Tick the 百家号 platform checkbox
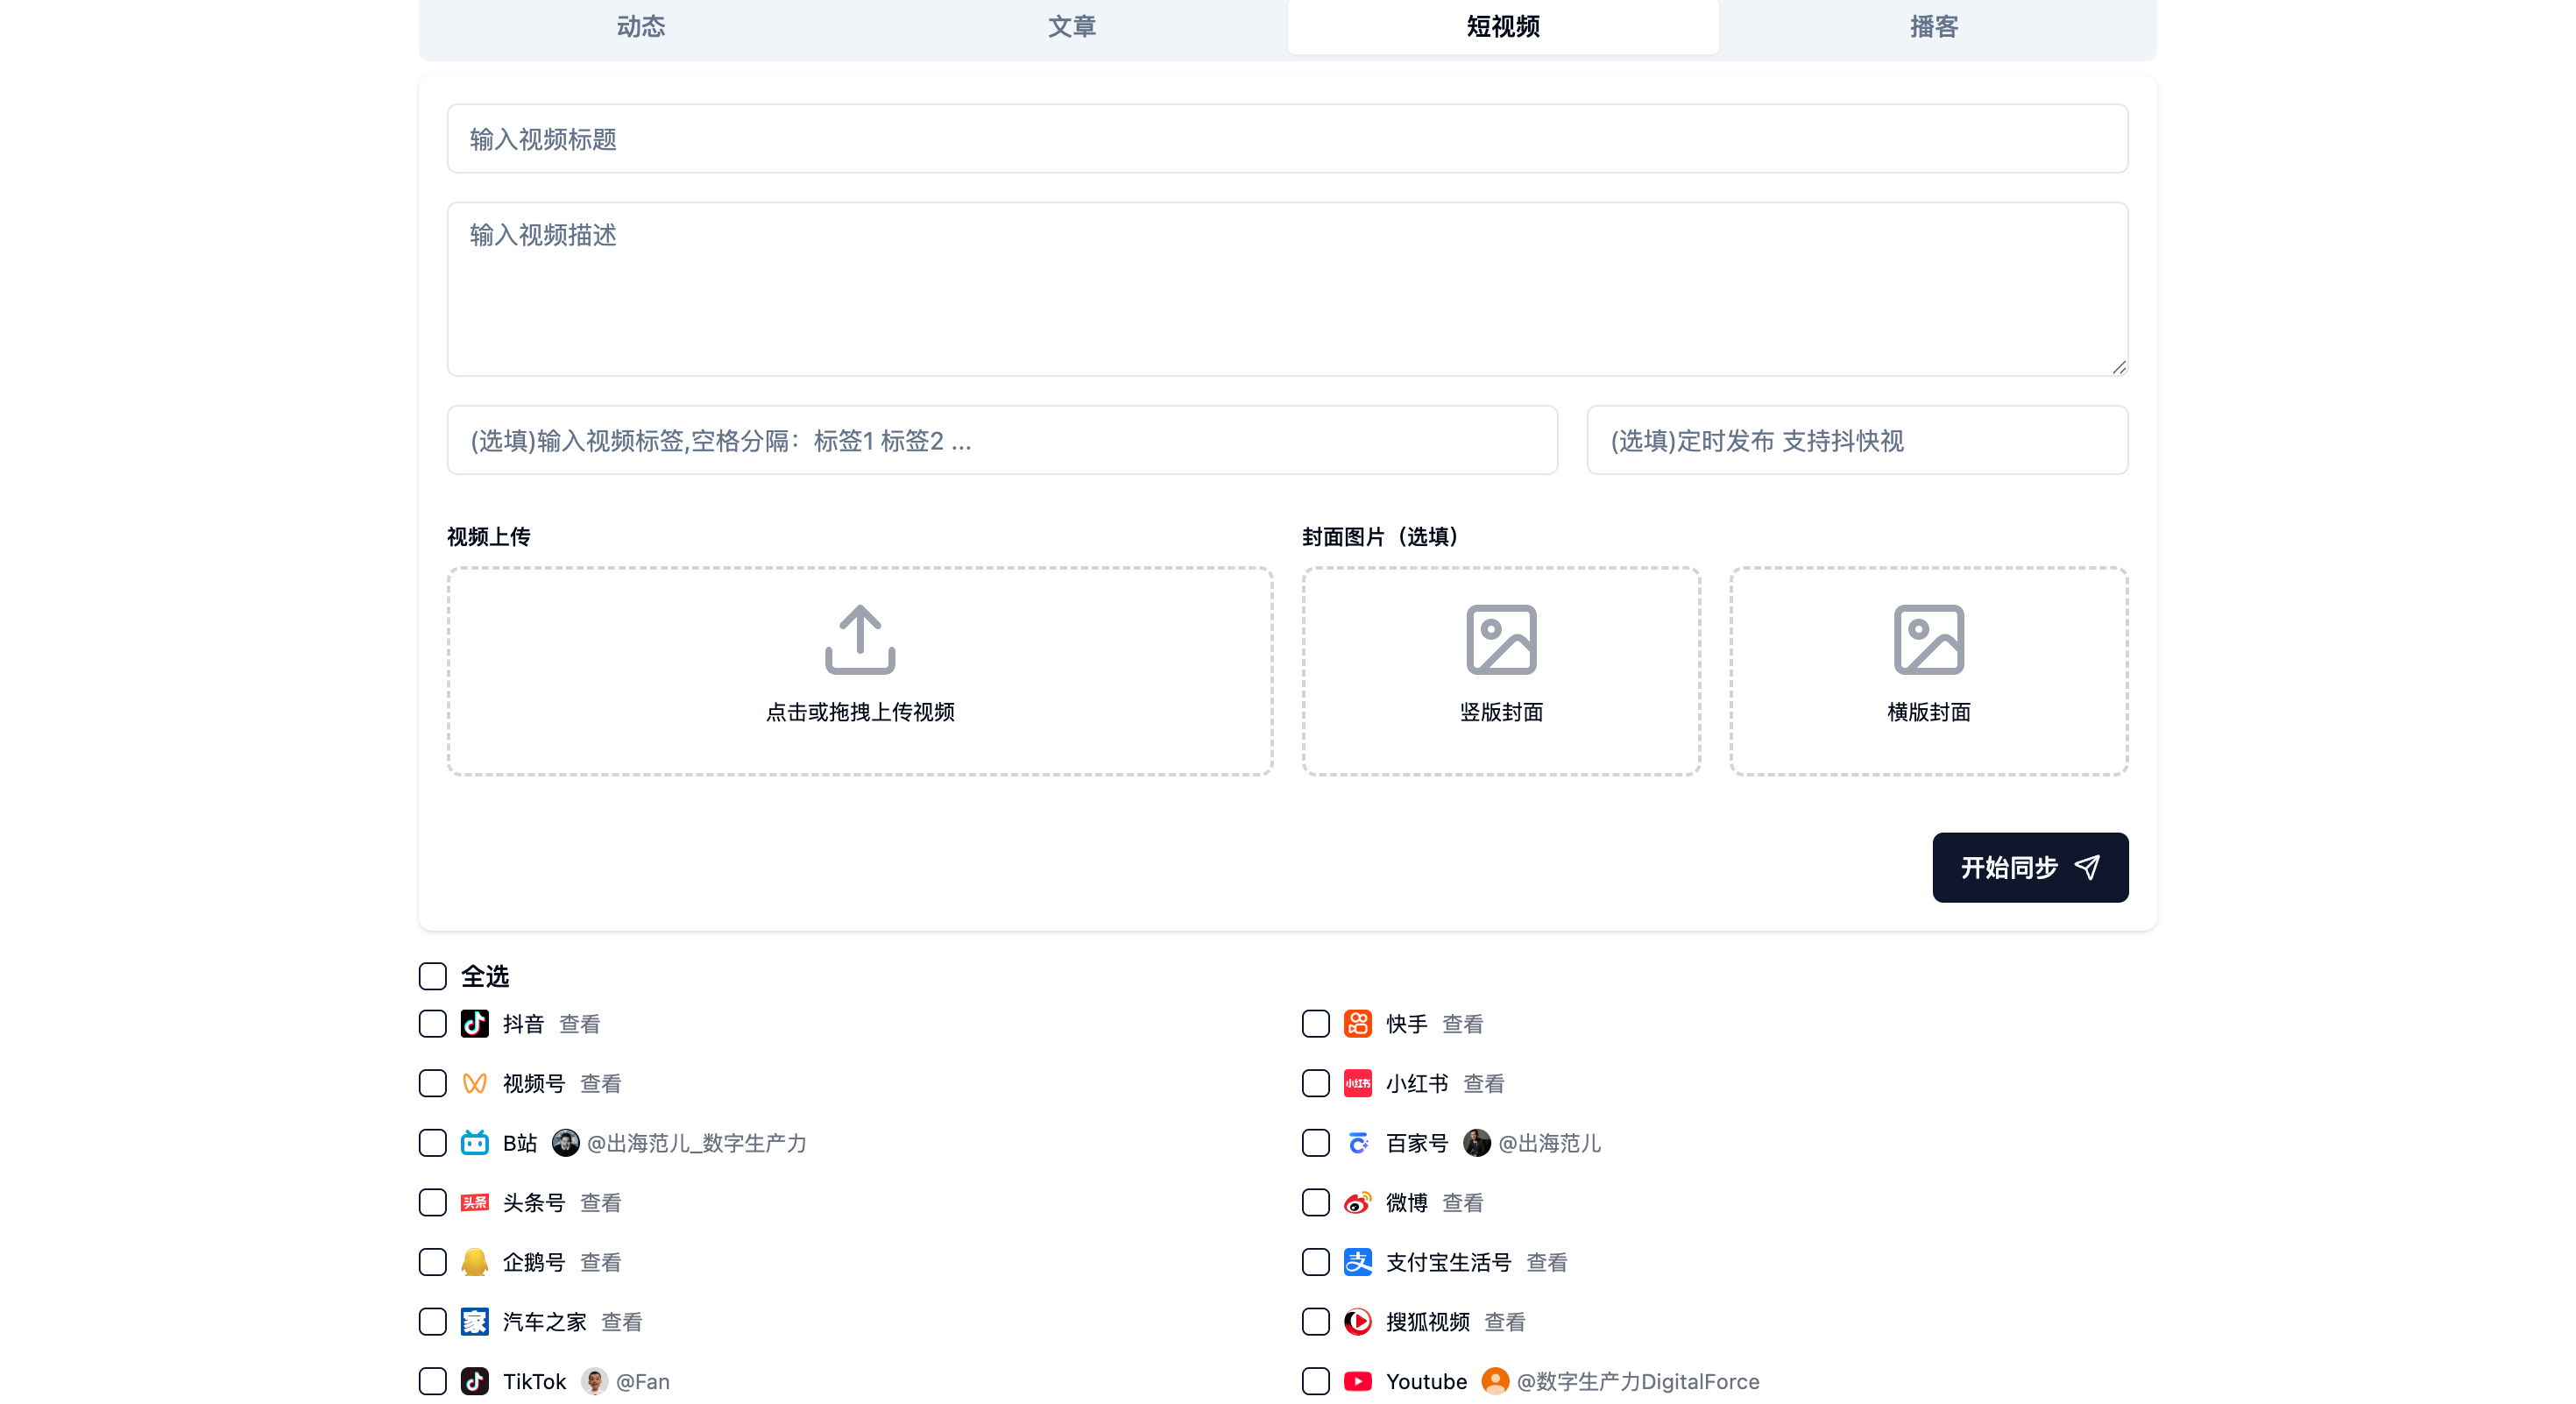Viewport: 2576px width, 1404px height. pyautogui.click(x=1315, y=1142)
